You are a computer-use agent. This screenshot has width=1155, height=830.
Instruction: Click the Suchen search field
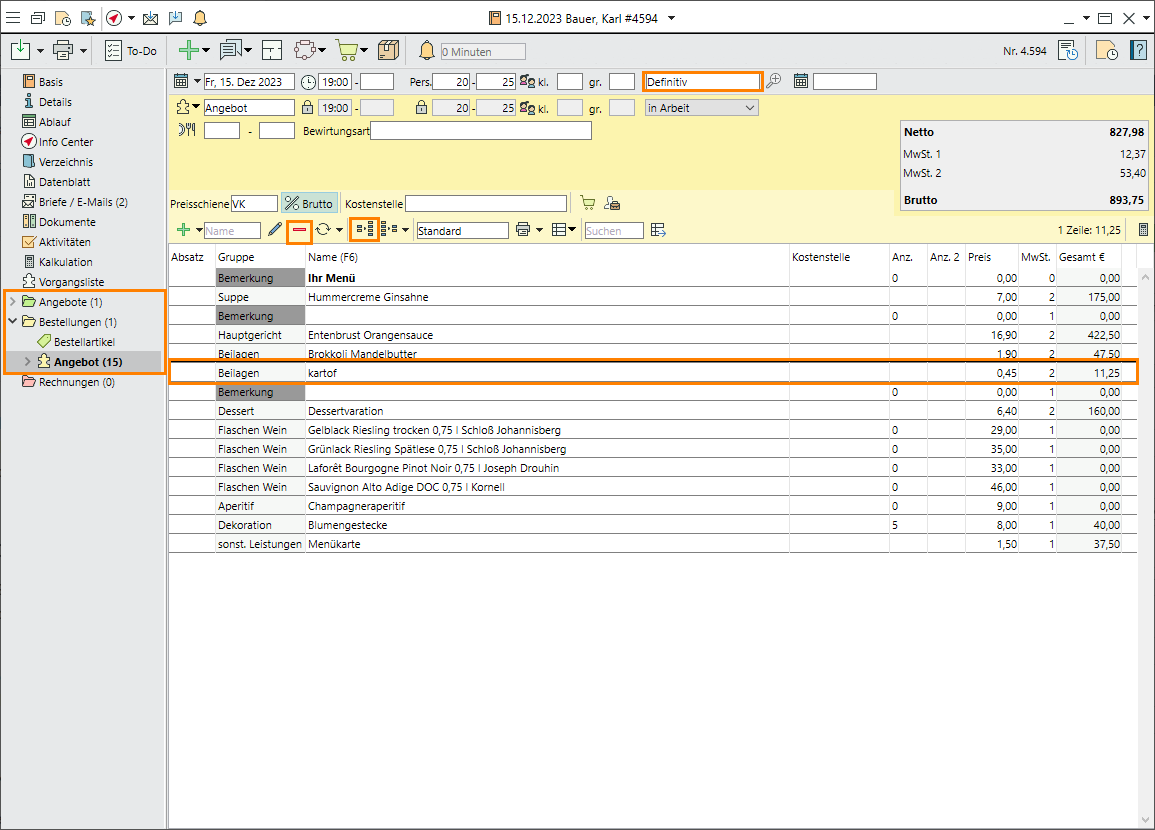[613, 231]
